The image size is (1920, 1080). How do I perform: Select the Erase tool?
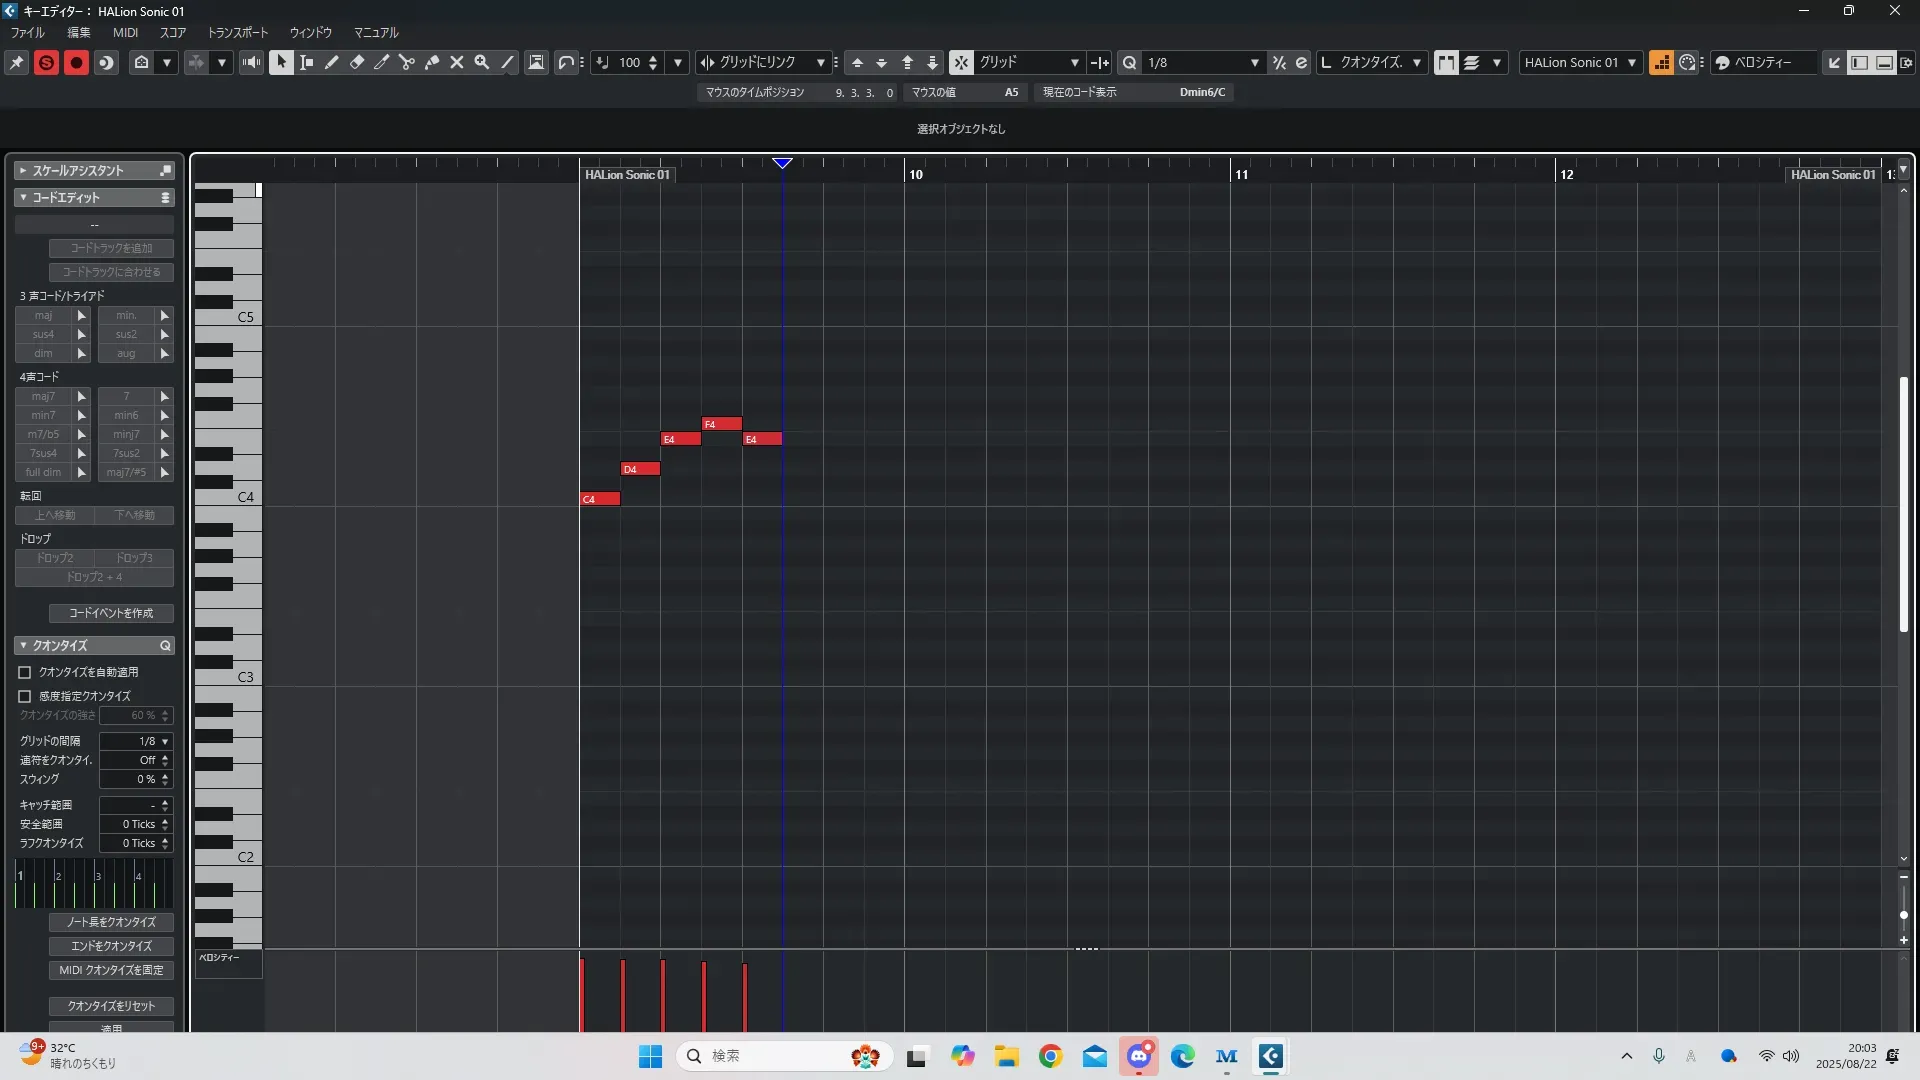coord(356,62)
